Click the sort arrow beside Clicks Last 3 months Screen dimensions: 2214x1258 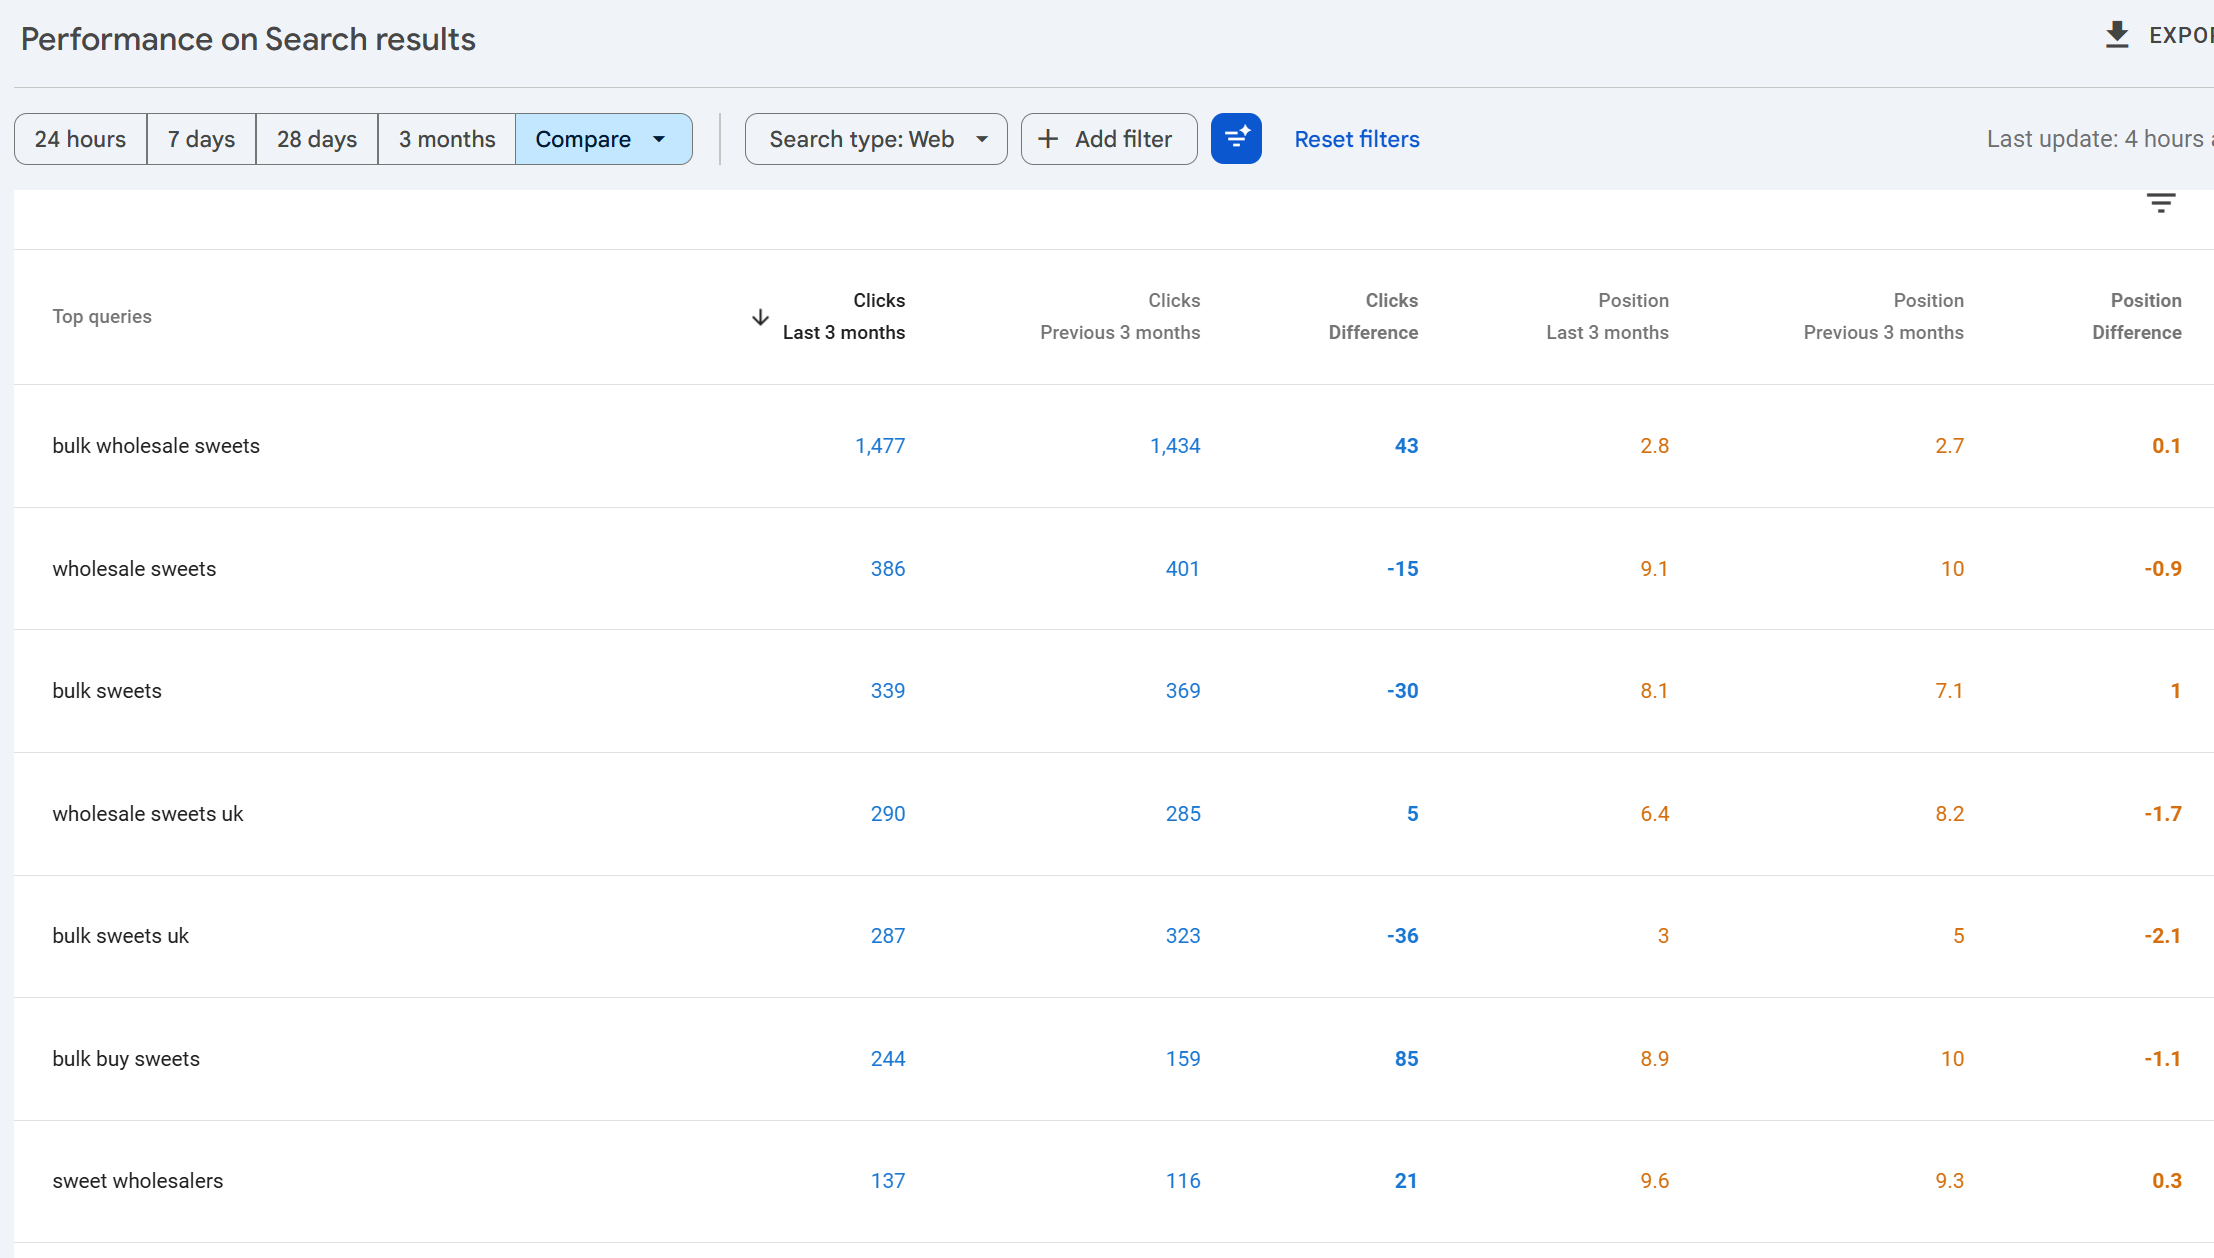coord(760,317)
